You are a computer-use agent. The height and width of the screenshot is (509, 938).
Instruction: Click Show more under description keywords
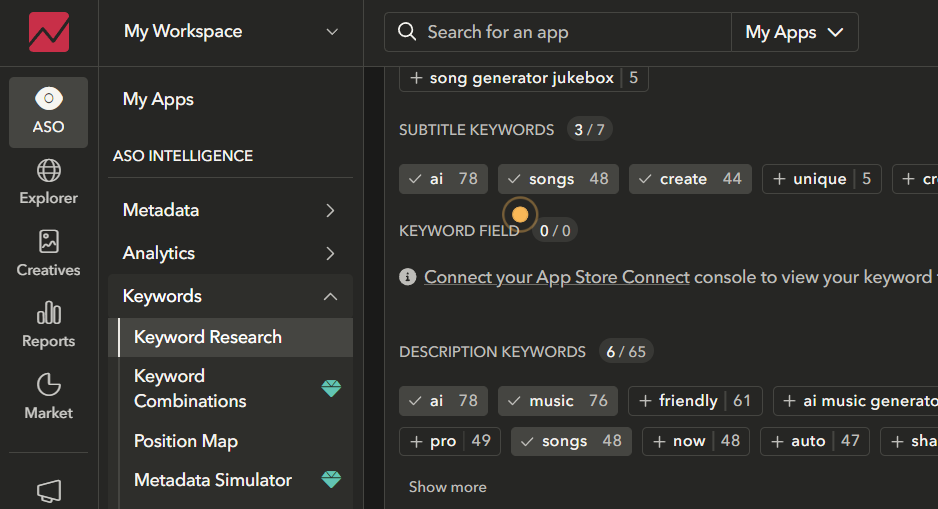point(447,487)
